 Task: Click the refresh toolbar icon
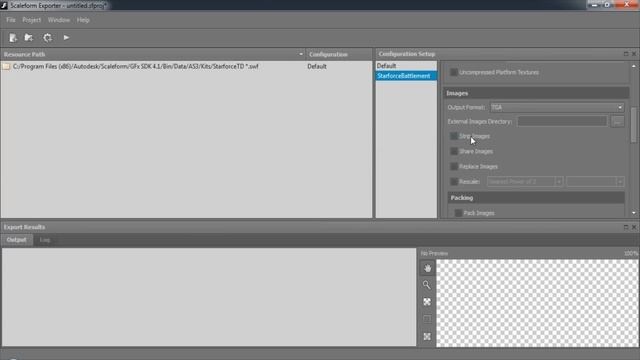tap(47, 38)
